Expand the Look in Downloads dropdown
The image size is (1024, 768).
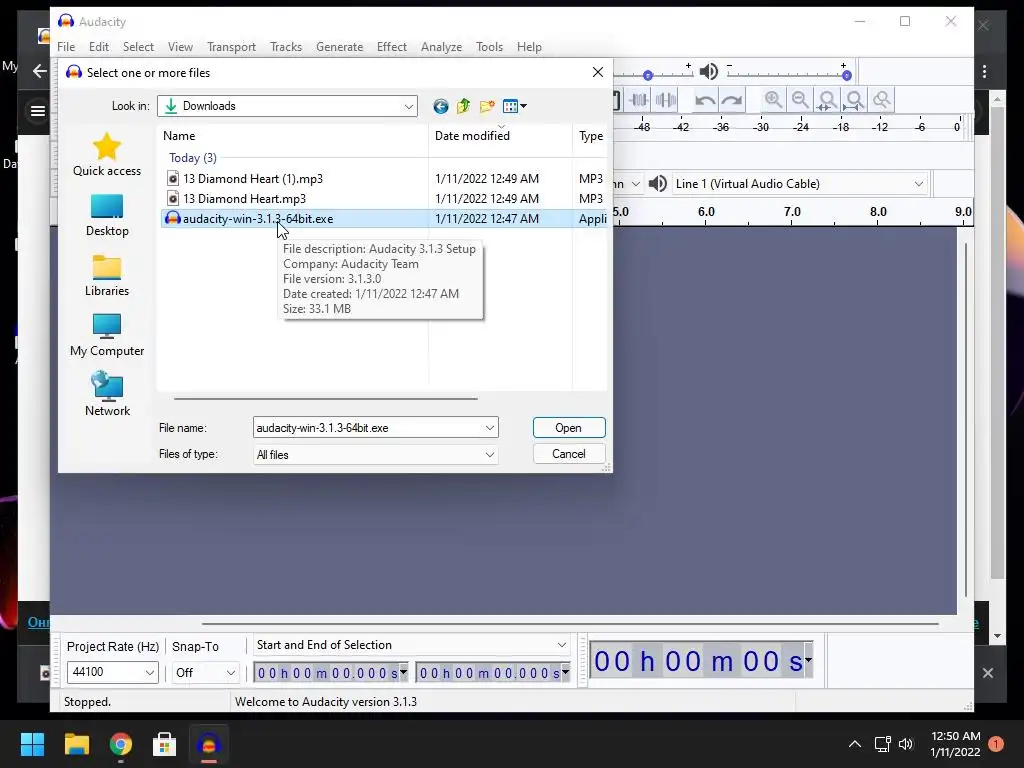[409, 106]
